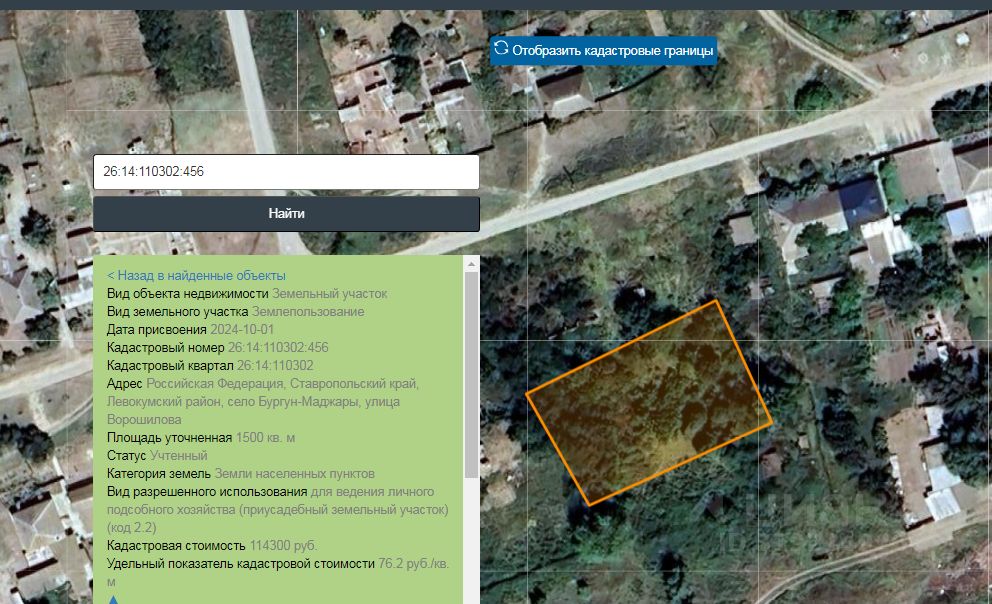Click category value 'Земли населенных пунктов'

click(x=294, y=474)
